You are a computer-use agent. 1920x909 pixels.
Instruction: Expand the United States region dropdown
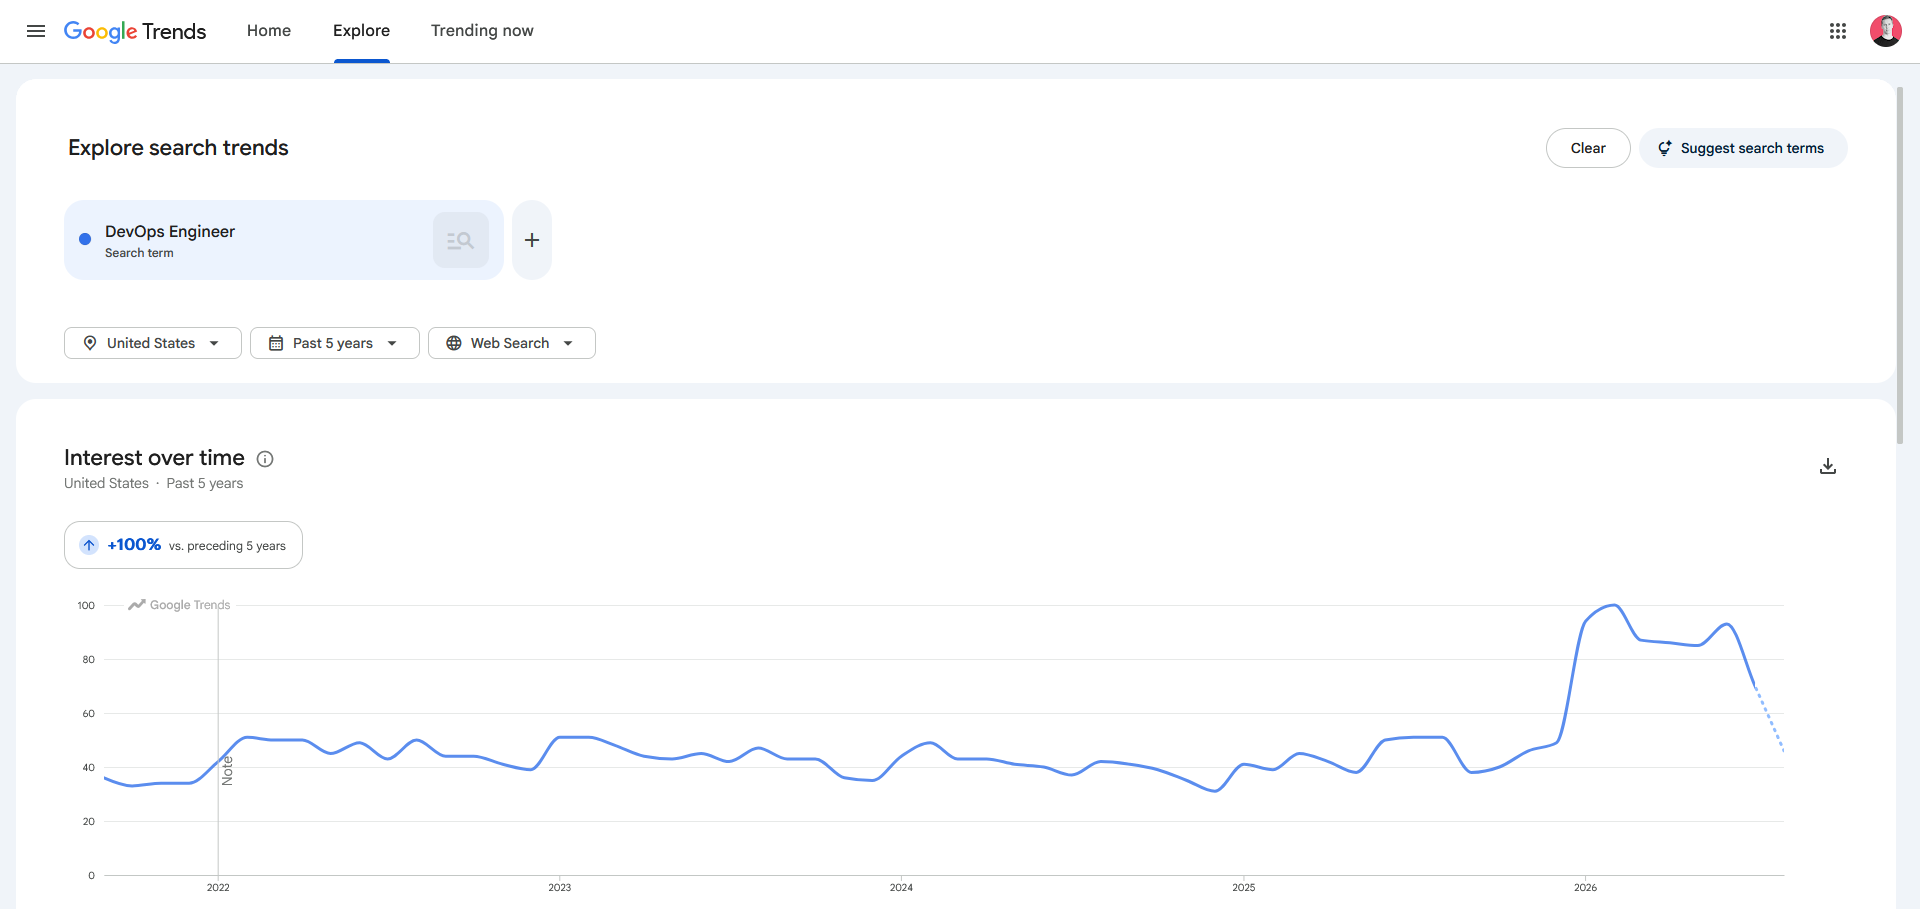(x=153, y=343)
